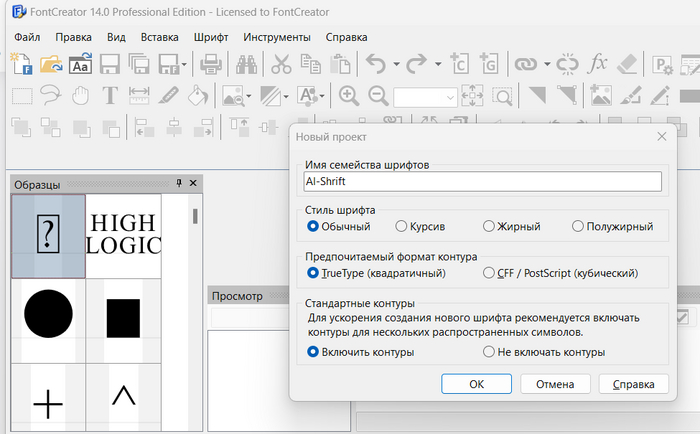Select Не включать контуры option
Viewport: 700px width, 434px height.
489,352
